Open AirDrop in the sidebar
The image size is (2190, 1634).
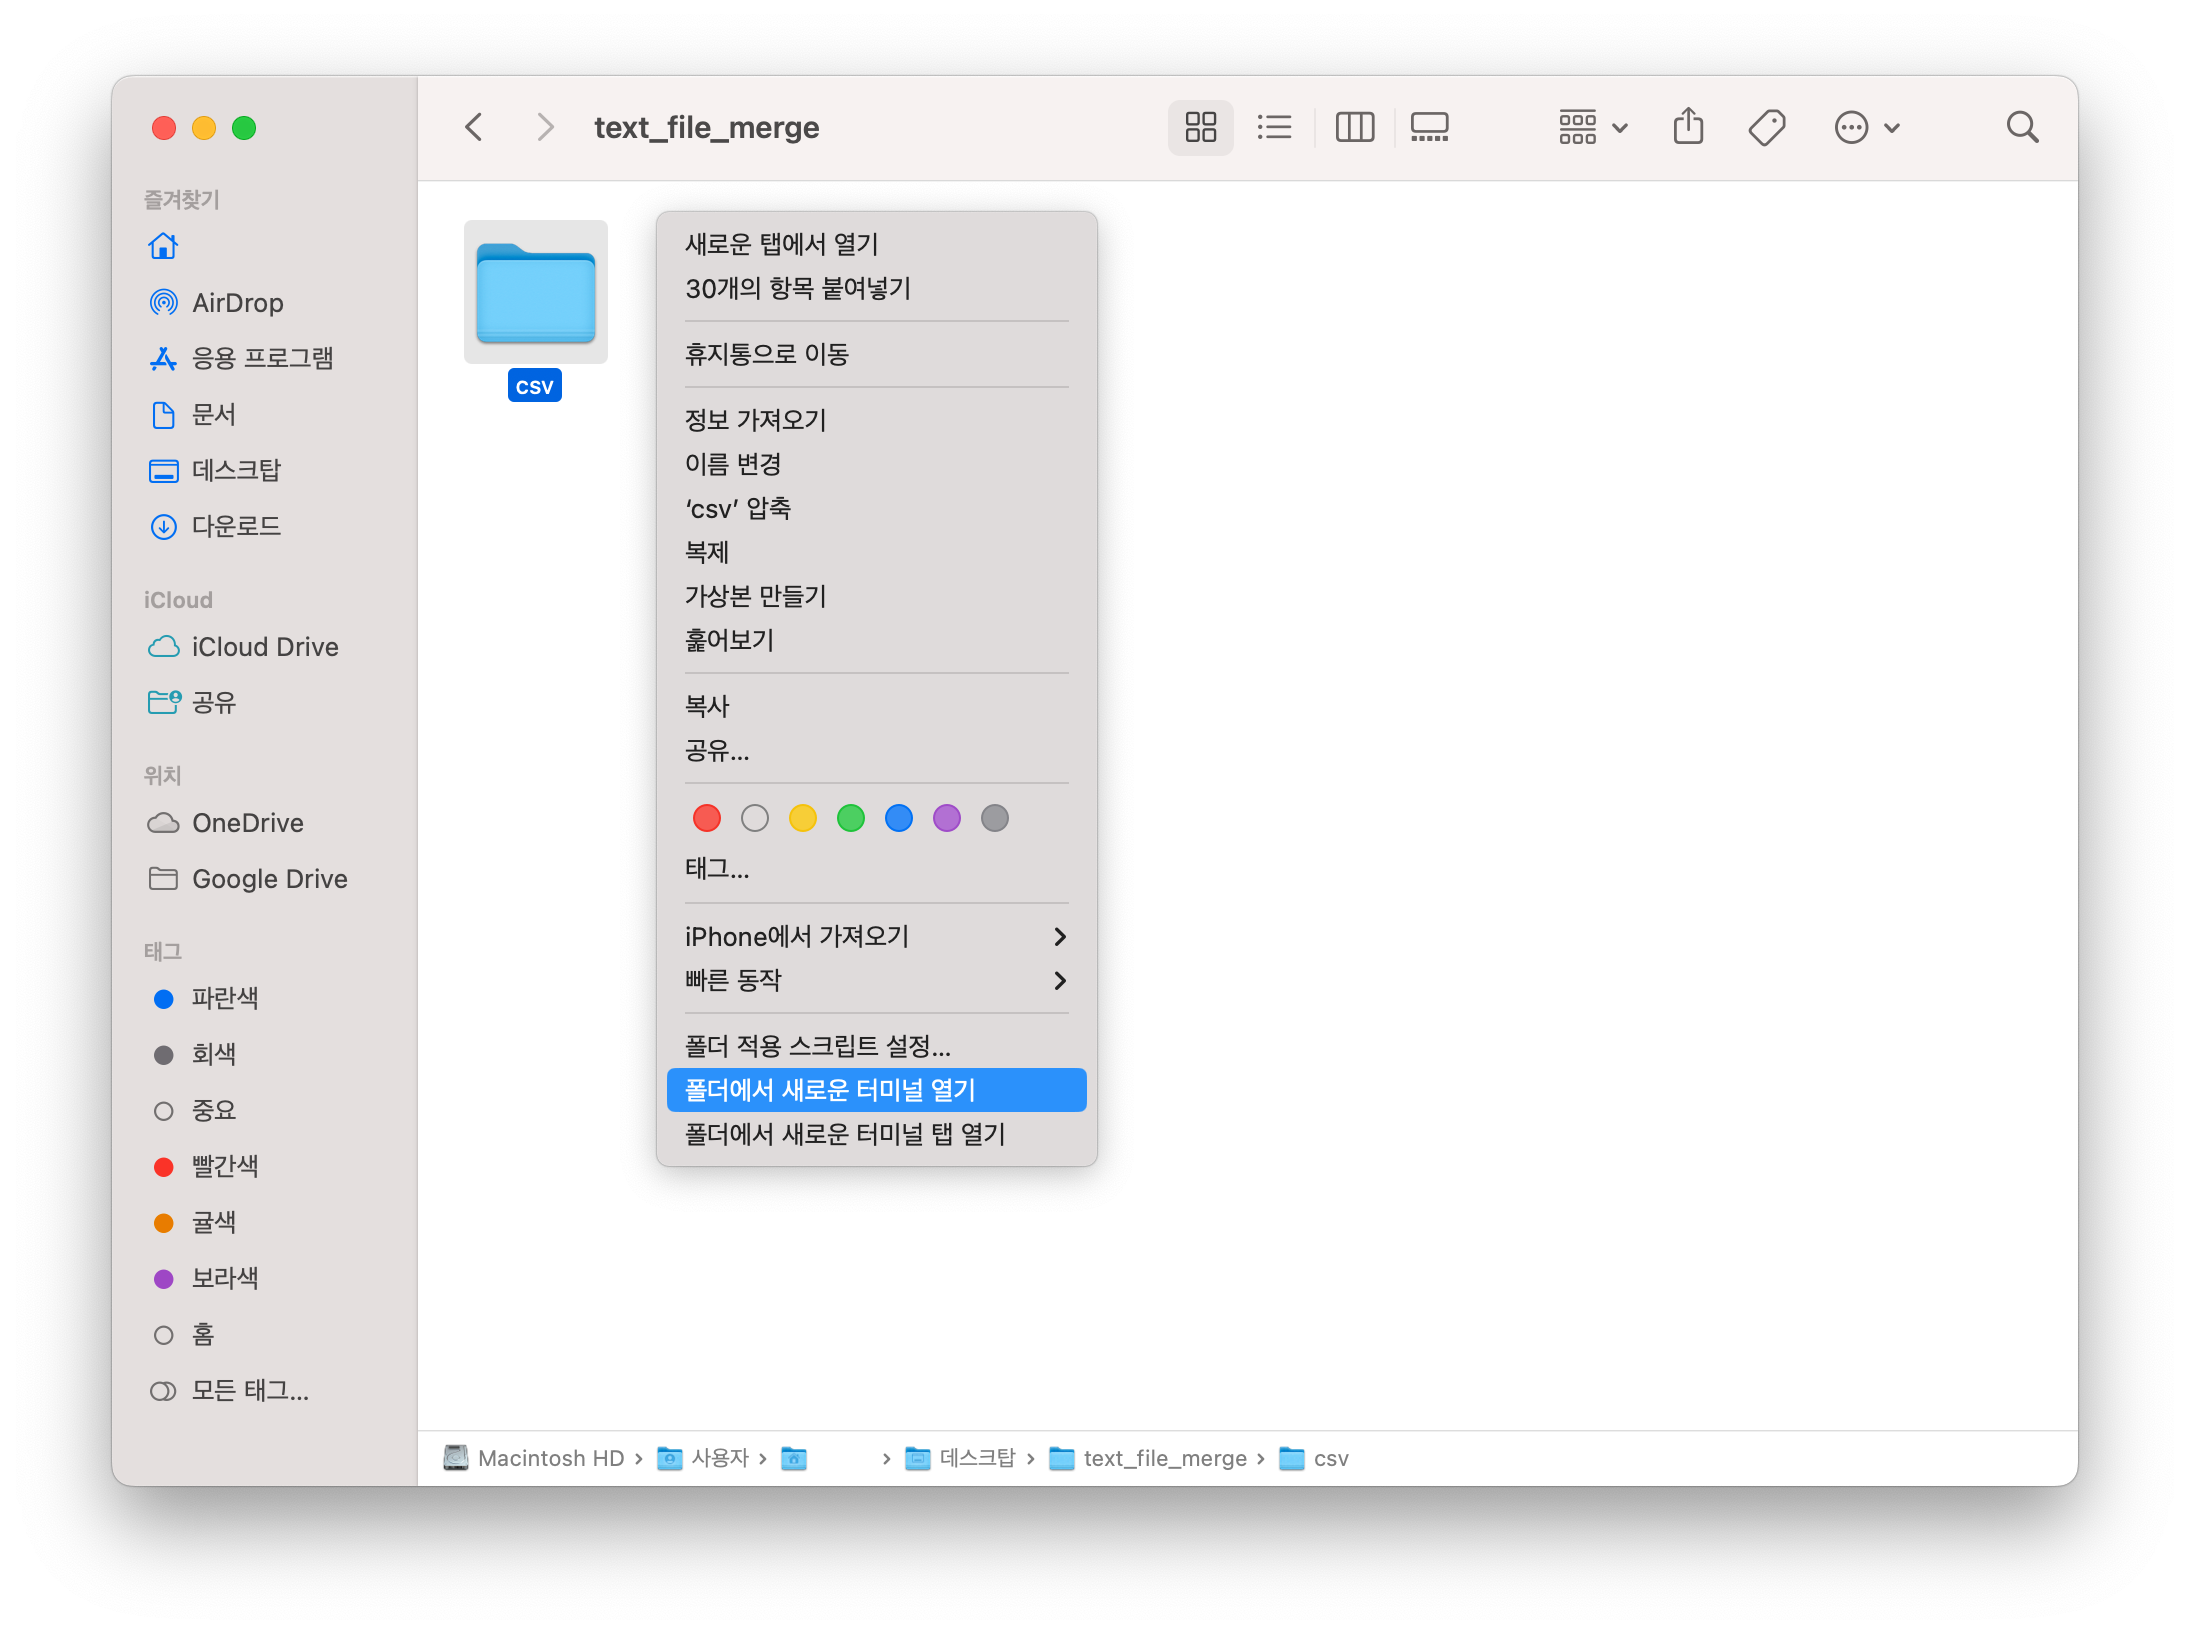pyautogui.click(x=237, y=303)
